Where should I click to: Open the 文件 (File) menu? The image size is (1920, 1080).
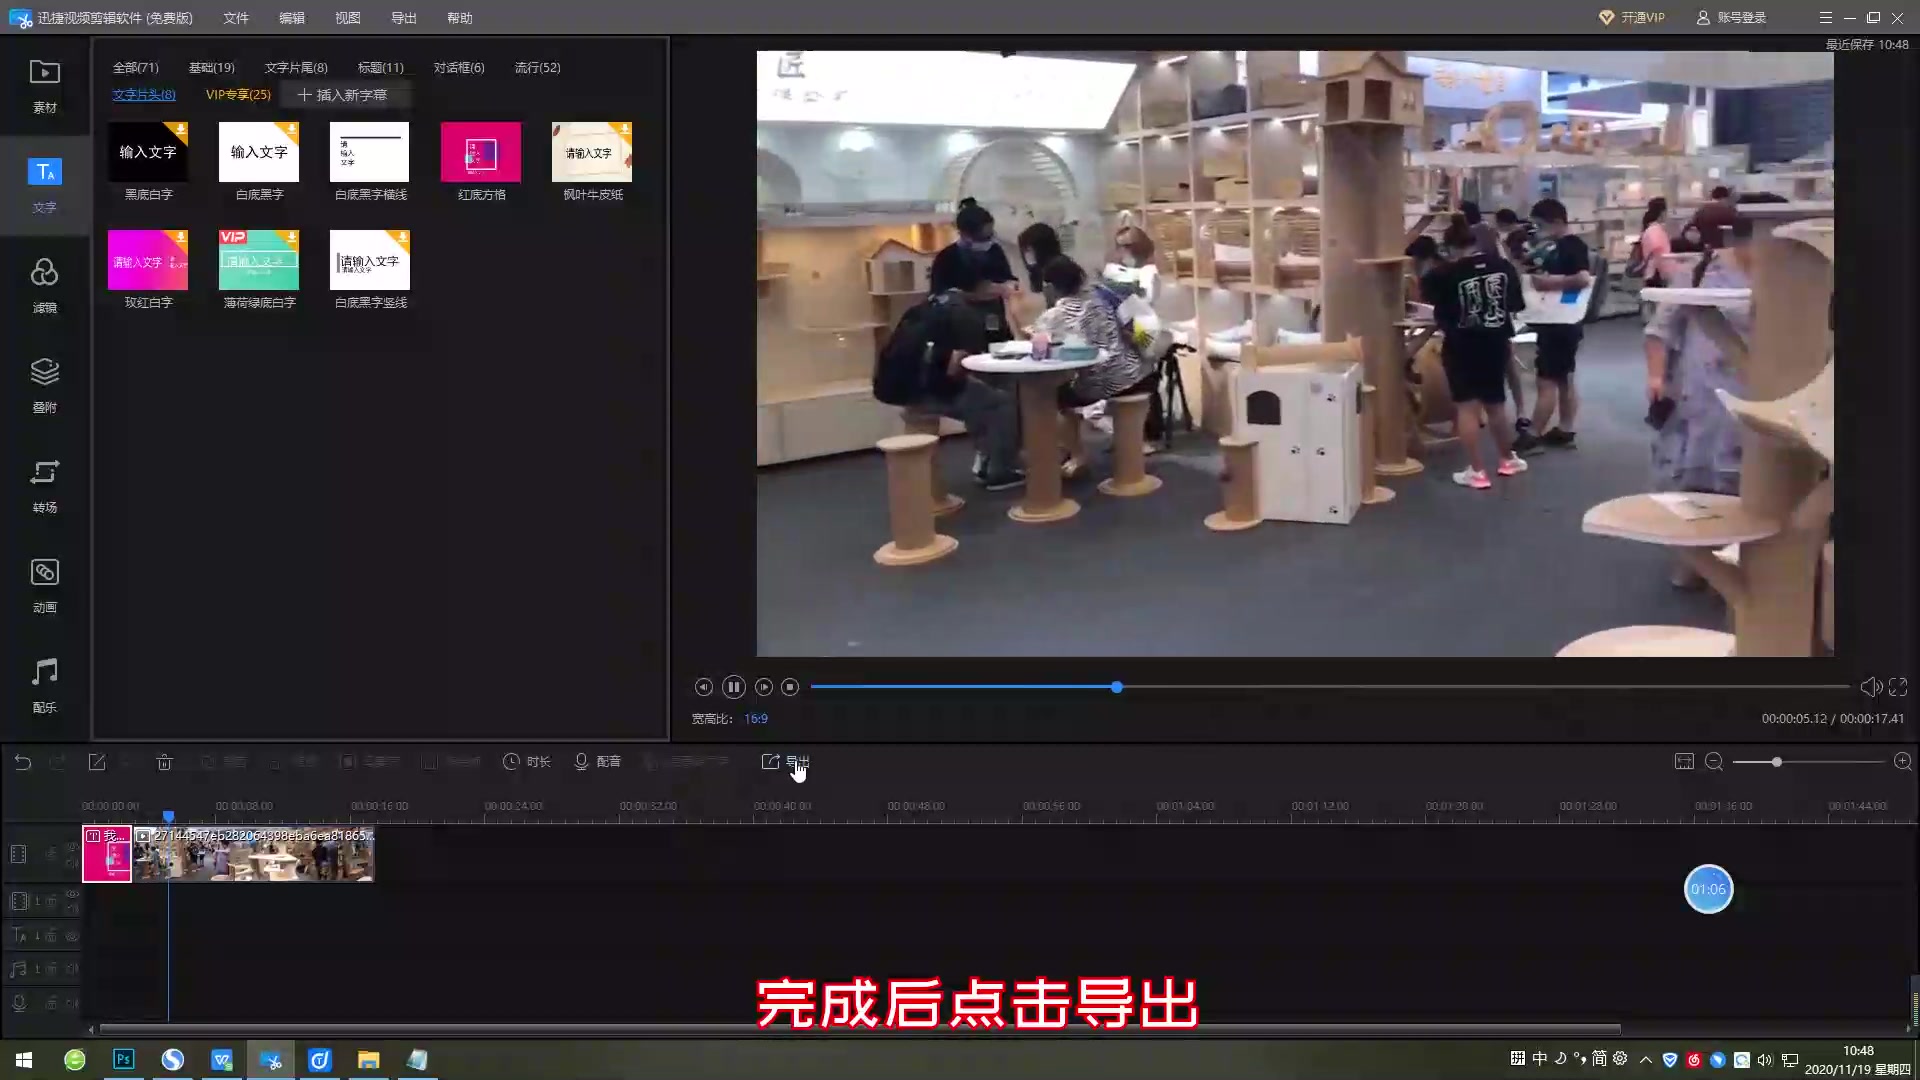coord(235,17)
